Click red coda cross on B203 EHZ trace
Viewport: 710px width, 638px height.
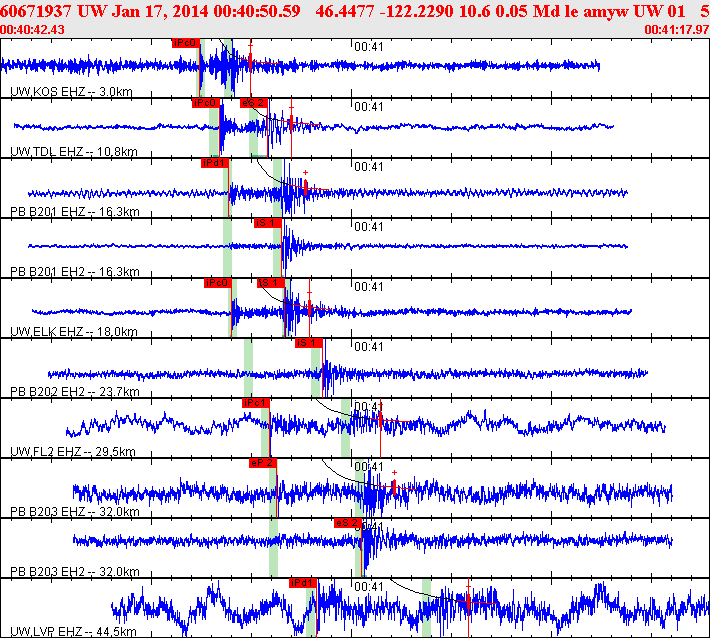click(394, 473)
